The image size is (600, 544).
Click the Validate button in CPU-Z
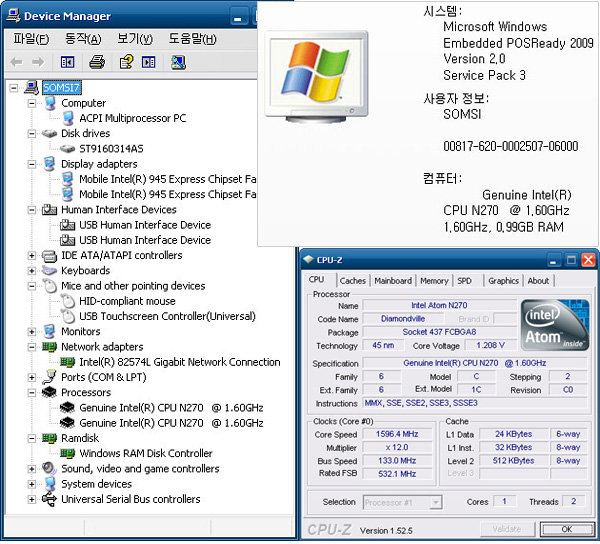[x=507, y=529]
